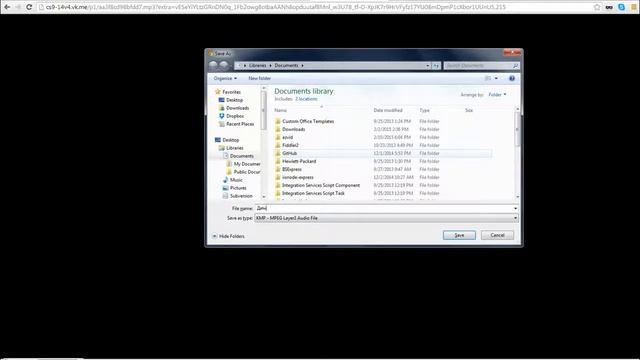Click the navigation pane scroll down arrow
Image resolution: width=640 pixels, height=360 pixels.
[x=264, y=197]
